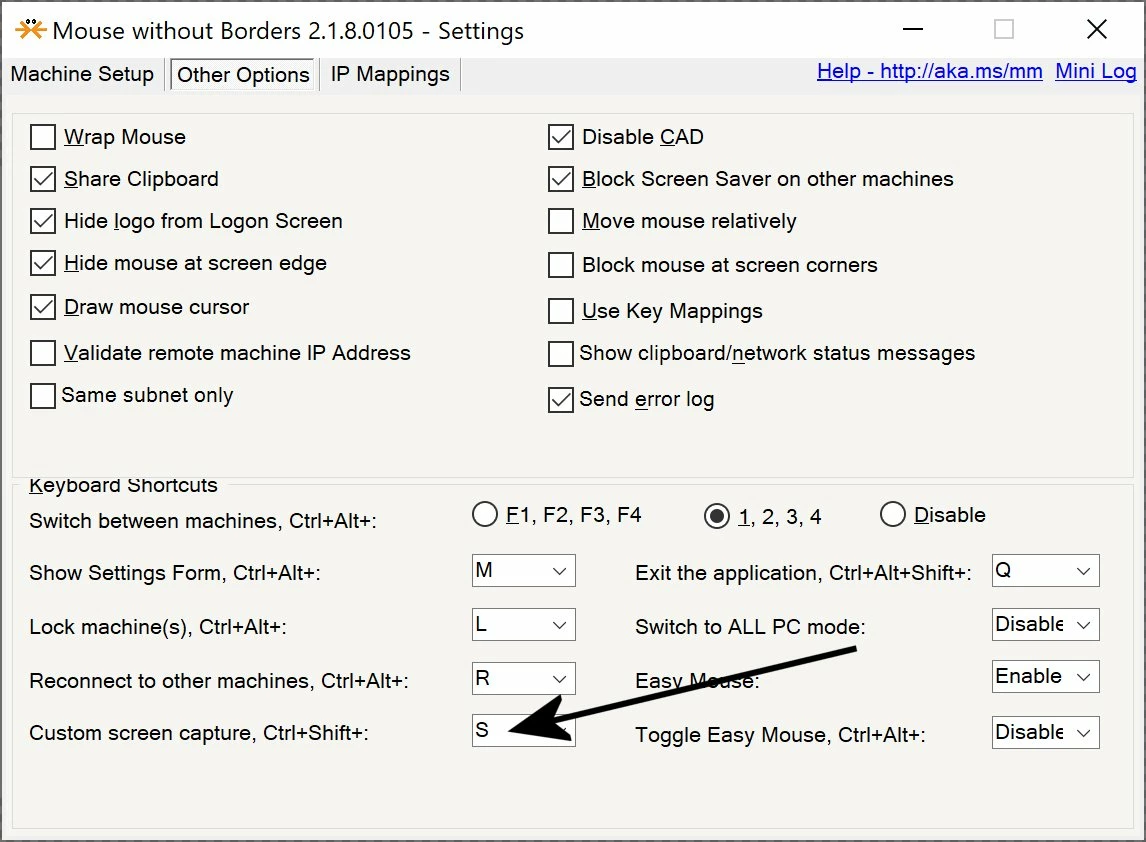Check the Same subnet only box
Viewport: 1146px width, 842px height.
[x=43, y=395]
